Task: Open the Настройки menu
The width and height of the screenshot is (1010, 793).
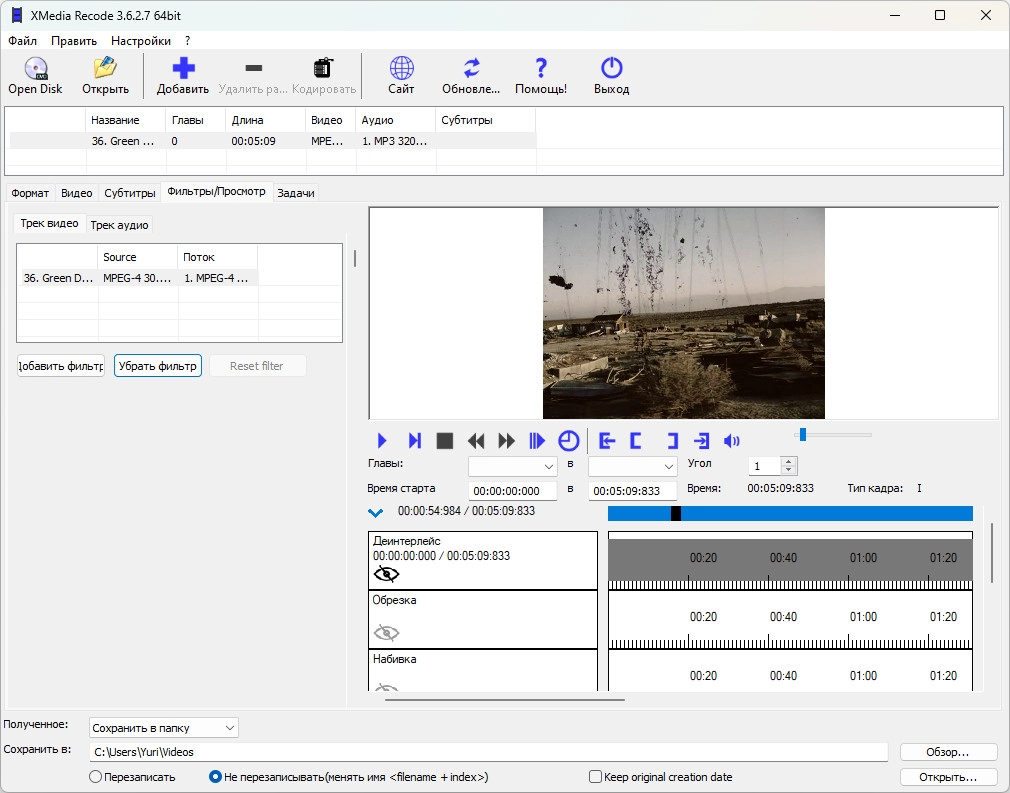Action: 140,41
